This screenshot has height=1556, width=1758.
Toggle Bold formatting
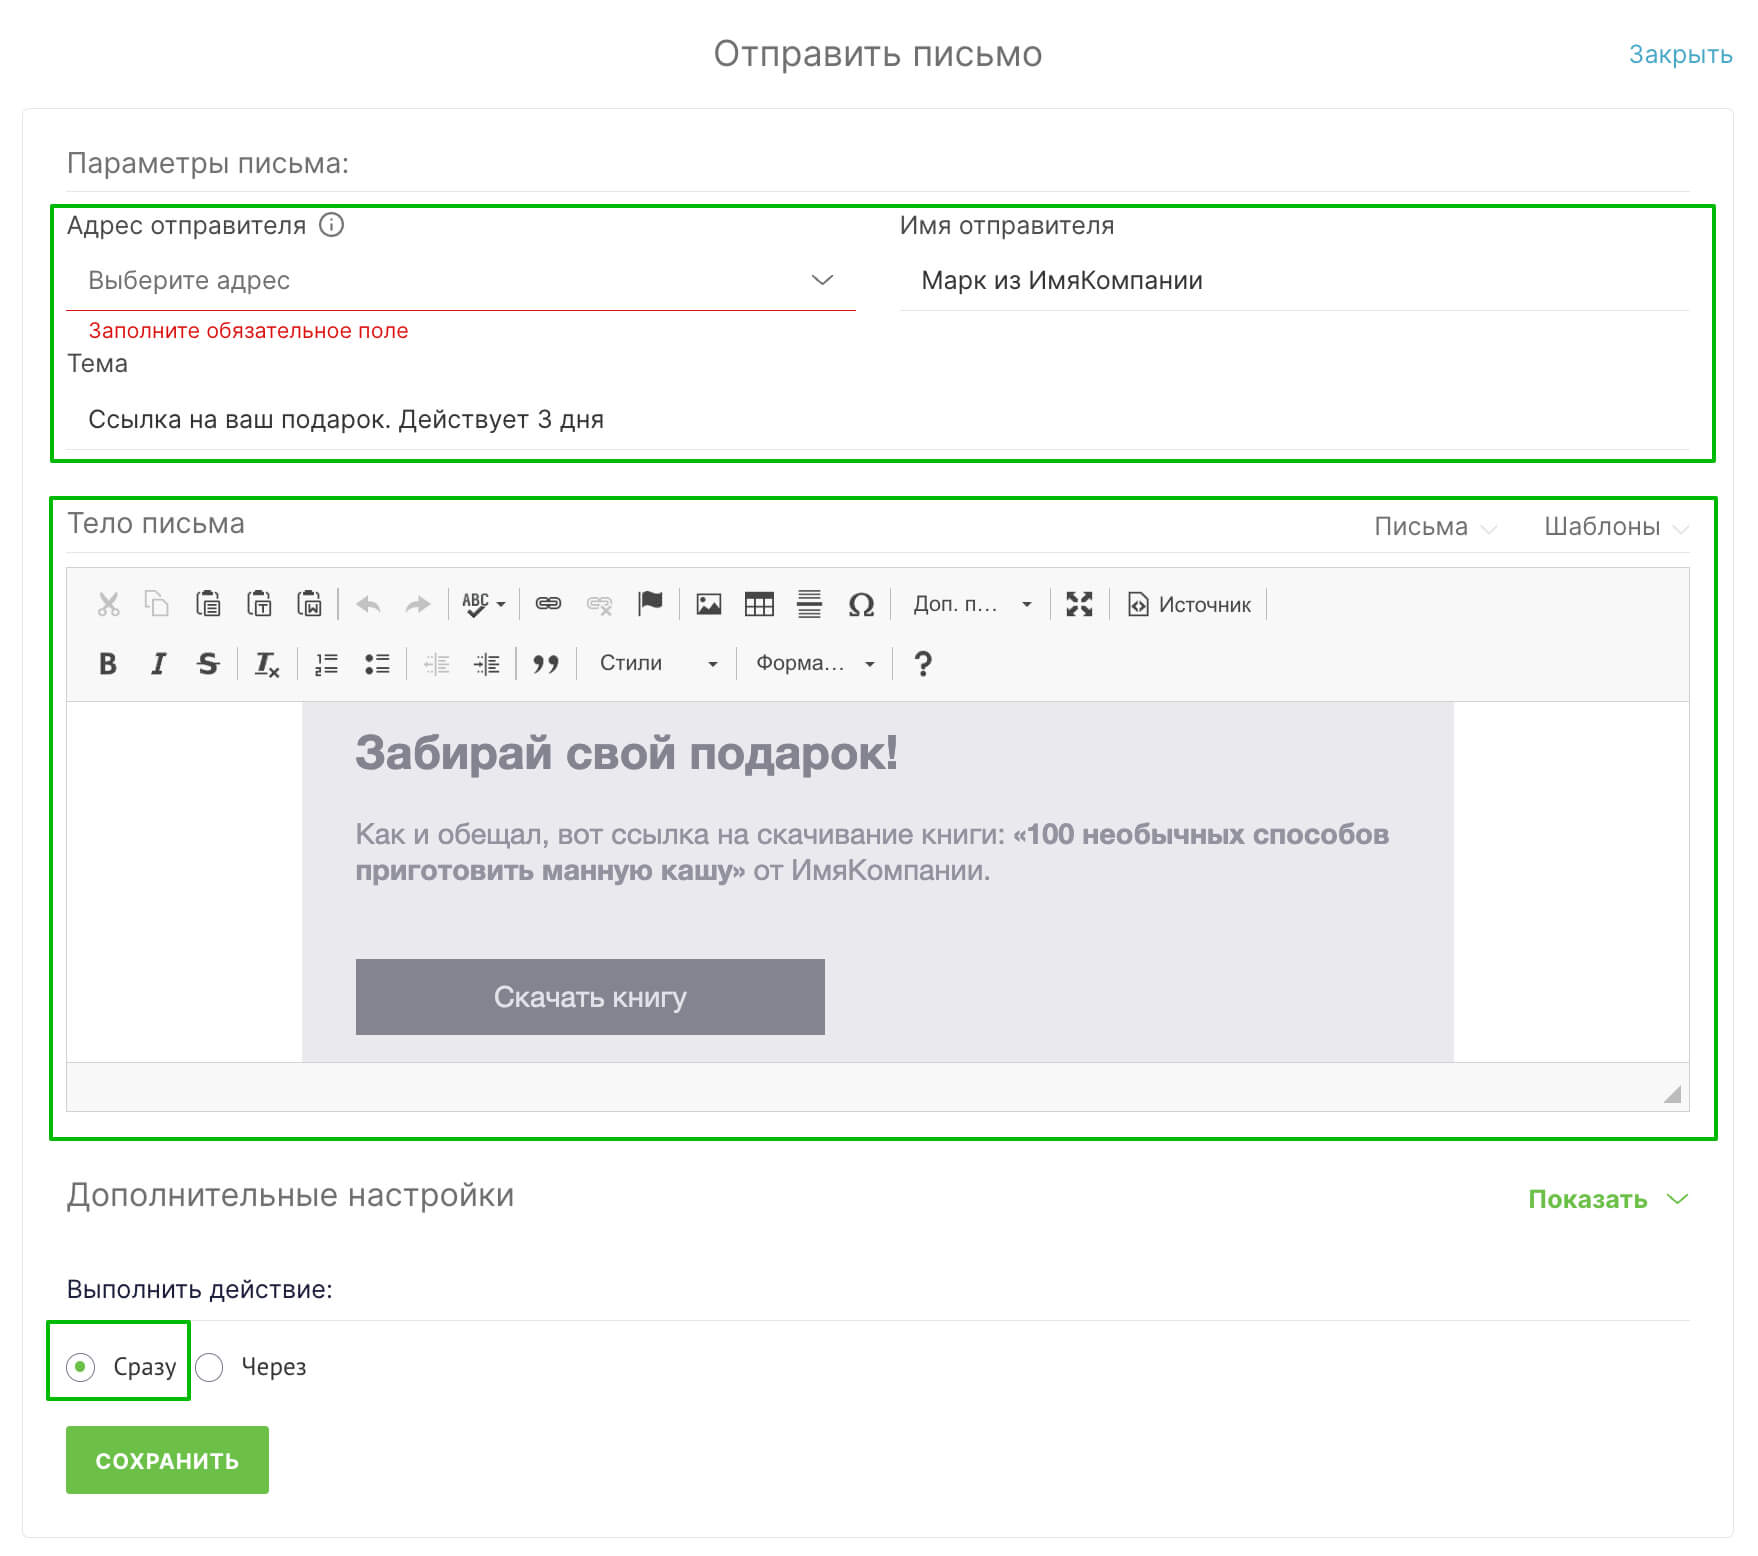tap(108, 663)
